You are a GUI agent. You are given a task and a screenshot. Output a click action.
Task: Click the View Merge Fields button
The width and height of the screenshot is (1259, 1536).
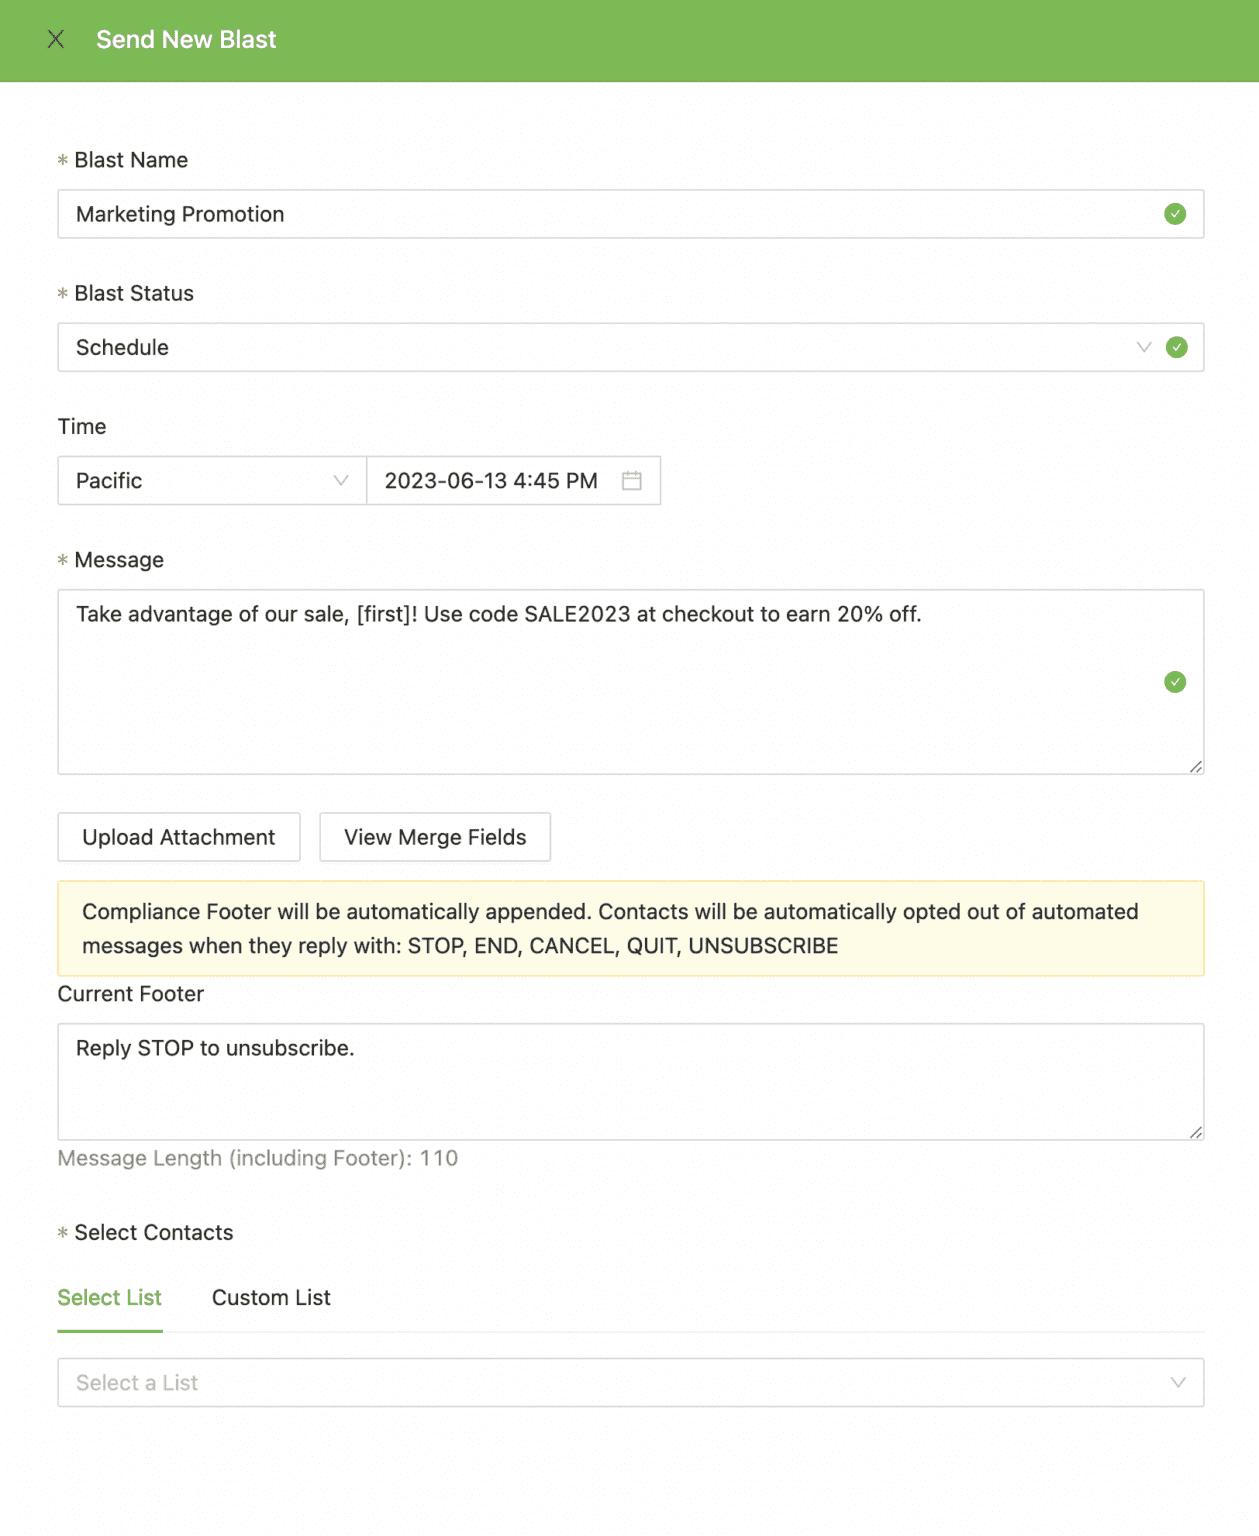(435, 837)
